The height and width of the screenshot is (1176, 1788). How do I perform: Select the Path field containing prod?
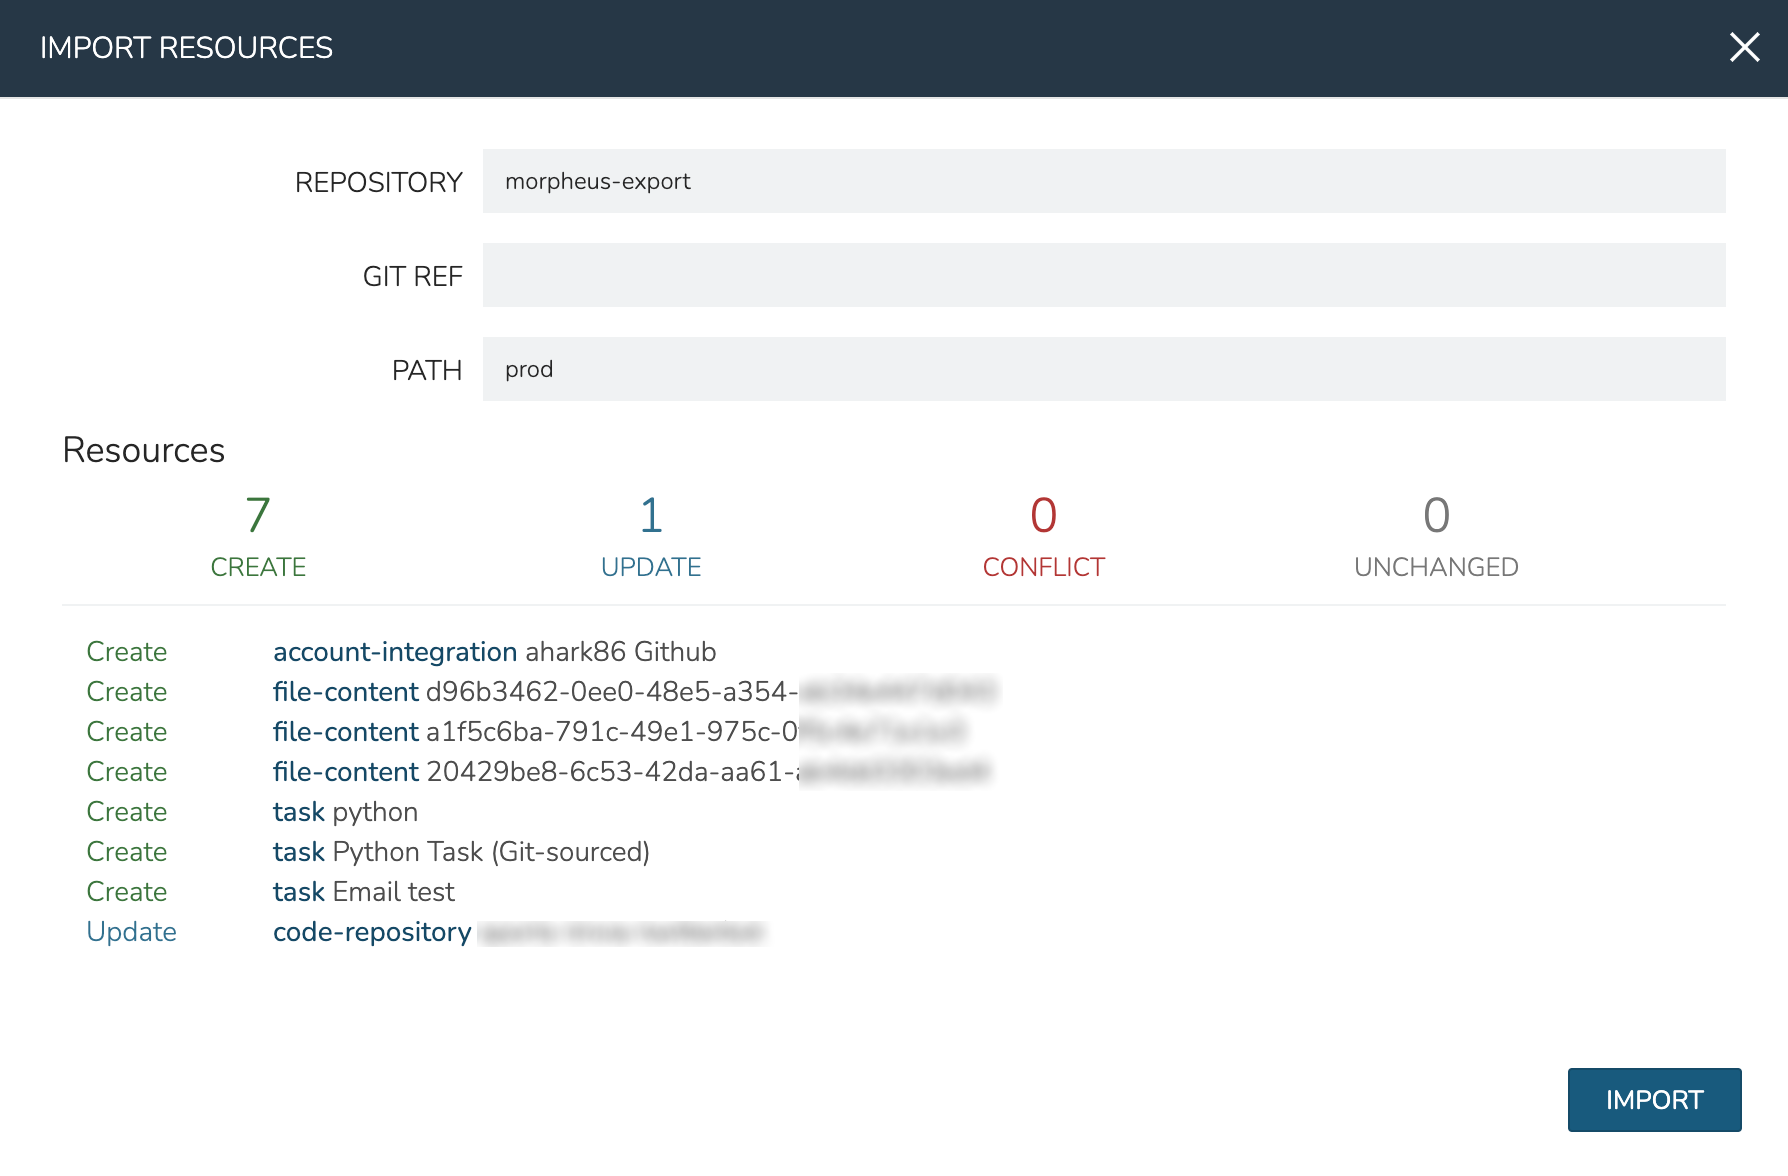pos(1103,369)
